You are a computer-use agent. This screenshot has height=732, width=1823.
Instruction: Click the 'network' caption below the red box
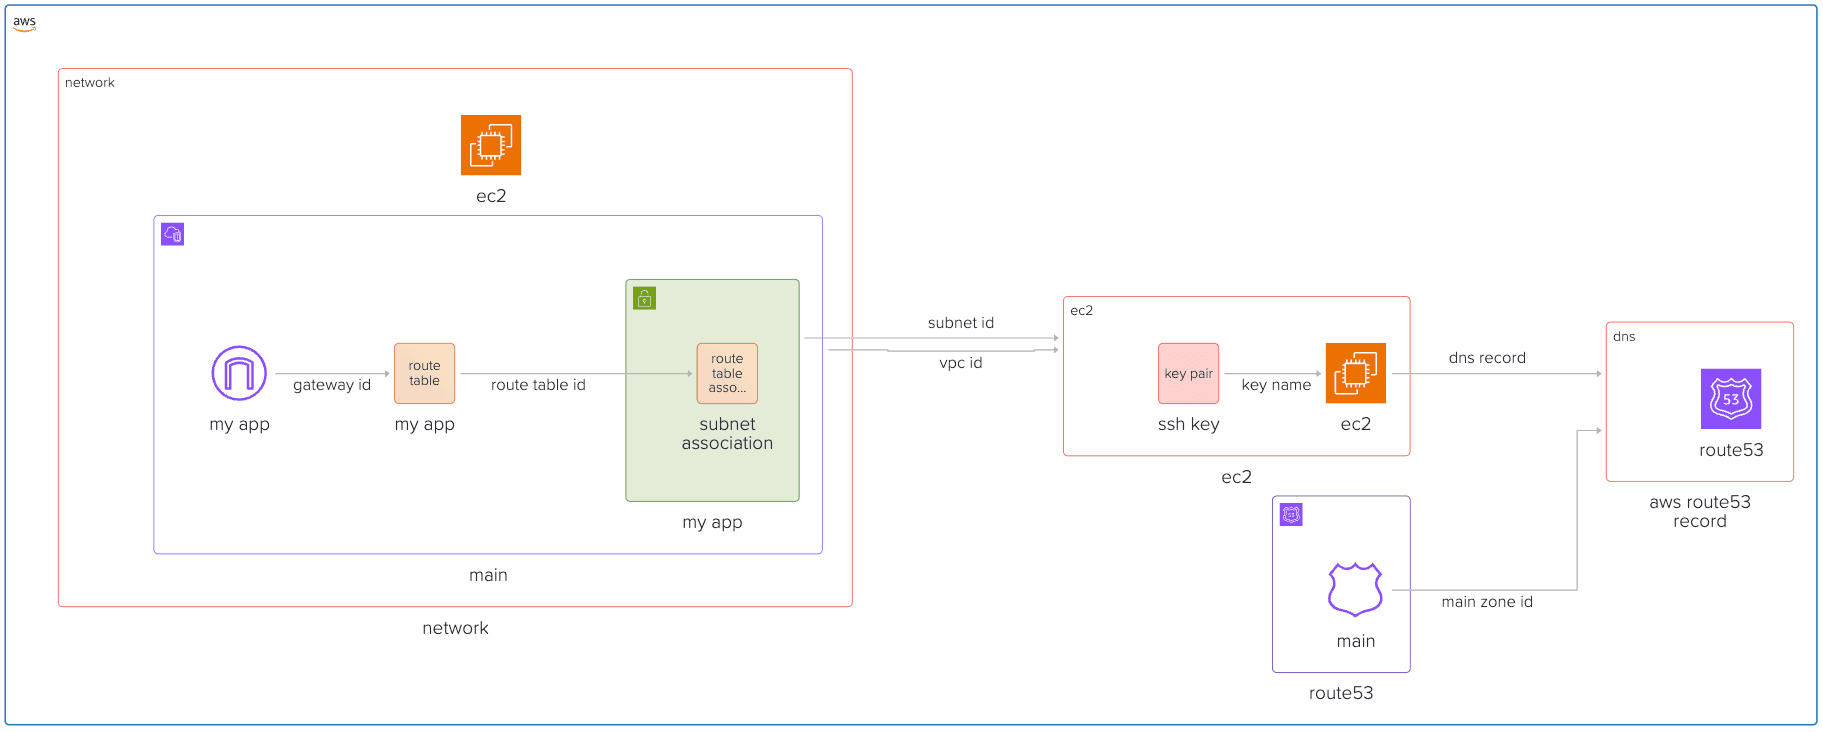coord(455,628)
